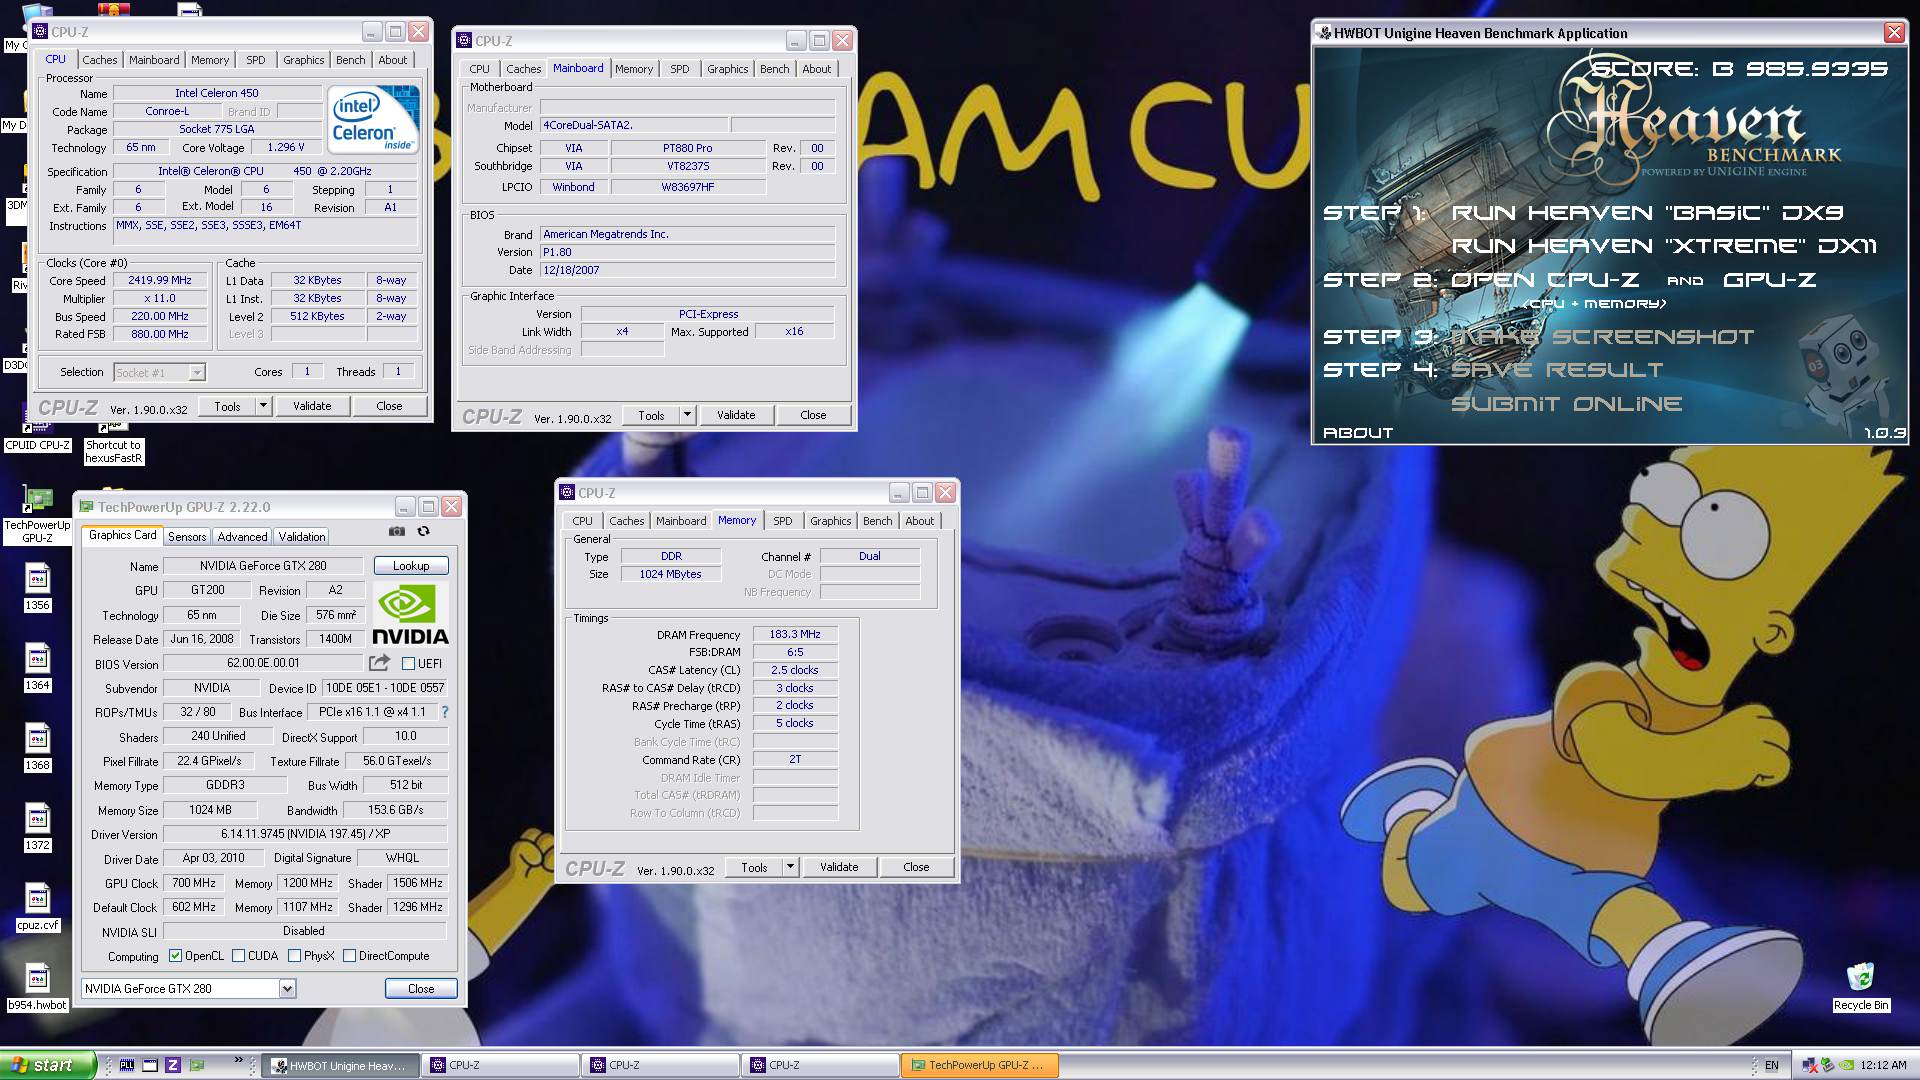Viewport: 1920px width, 1080px height.
Task: Click the PLL quick launch icon
Action: [x=127, y=1065]
